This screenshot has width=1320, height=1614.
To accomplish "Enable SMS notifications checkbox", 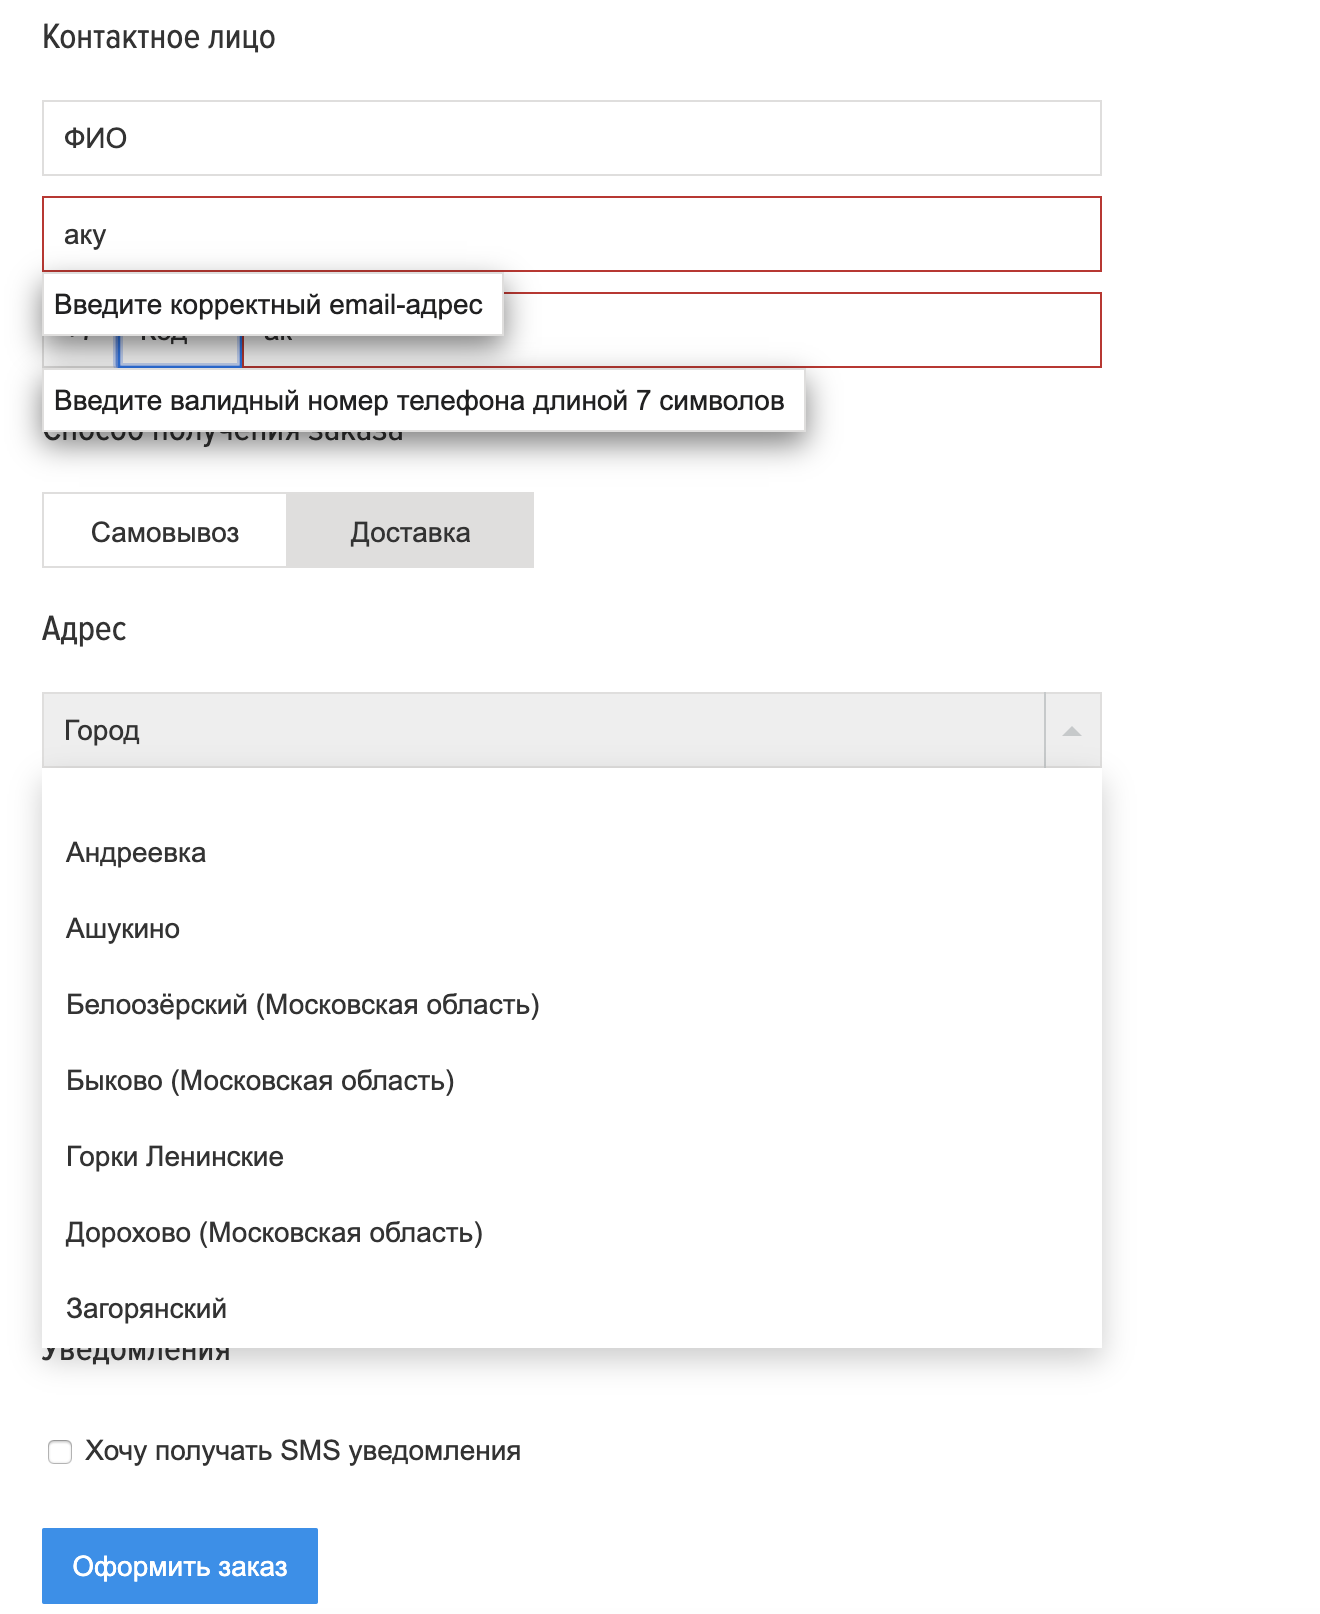I will coord(60,1451).
